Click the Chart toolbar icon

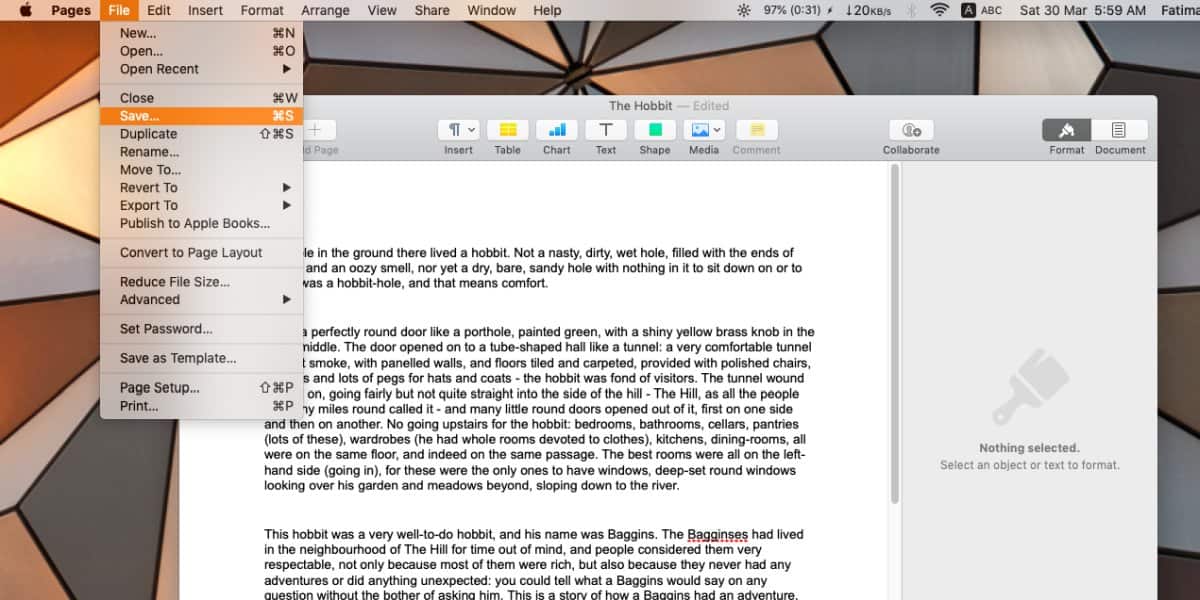[556, 130]
